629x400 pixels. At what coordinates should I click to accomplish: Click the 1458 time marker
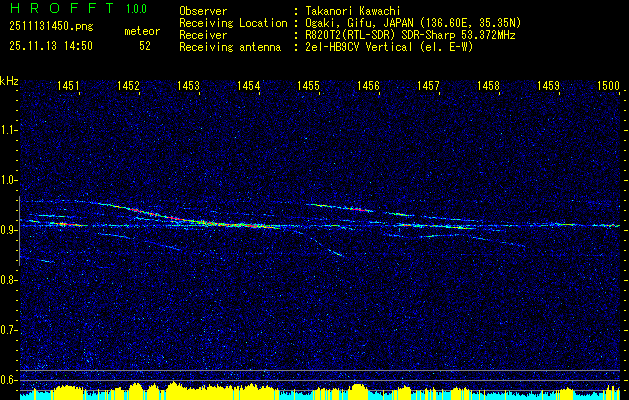489,85
